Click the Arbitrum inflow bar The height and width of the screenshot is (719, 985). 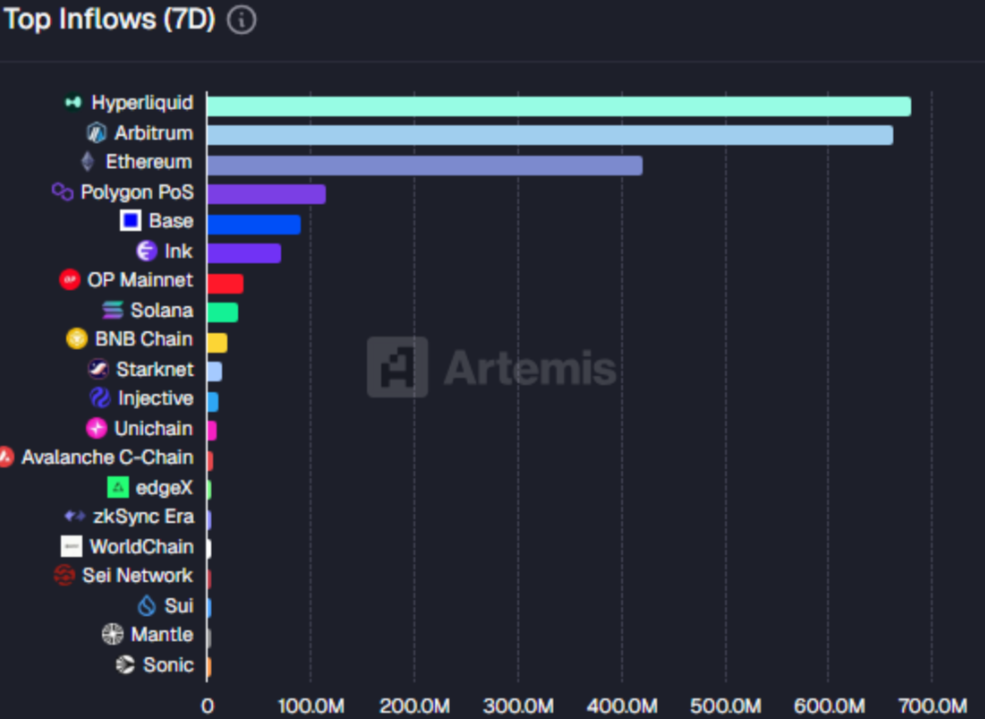coord(549,136)
